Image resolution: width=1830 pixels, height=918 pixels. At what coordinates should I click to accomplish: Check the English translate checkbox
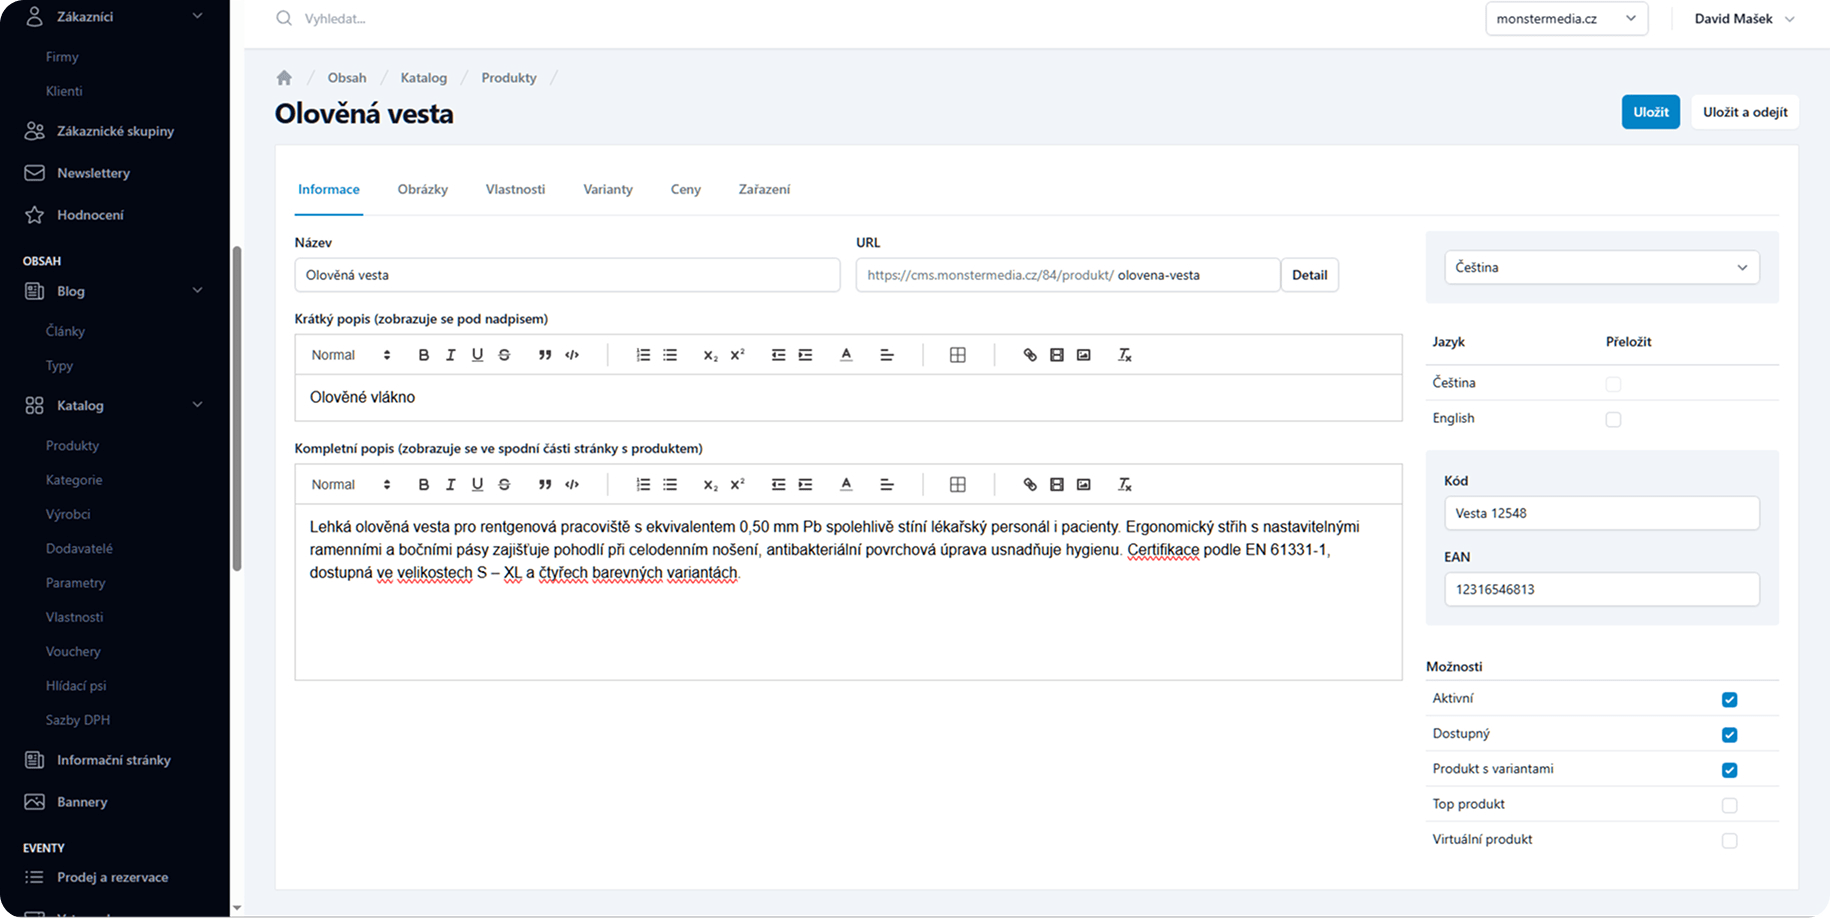coord(1613,419)
